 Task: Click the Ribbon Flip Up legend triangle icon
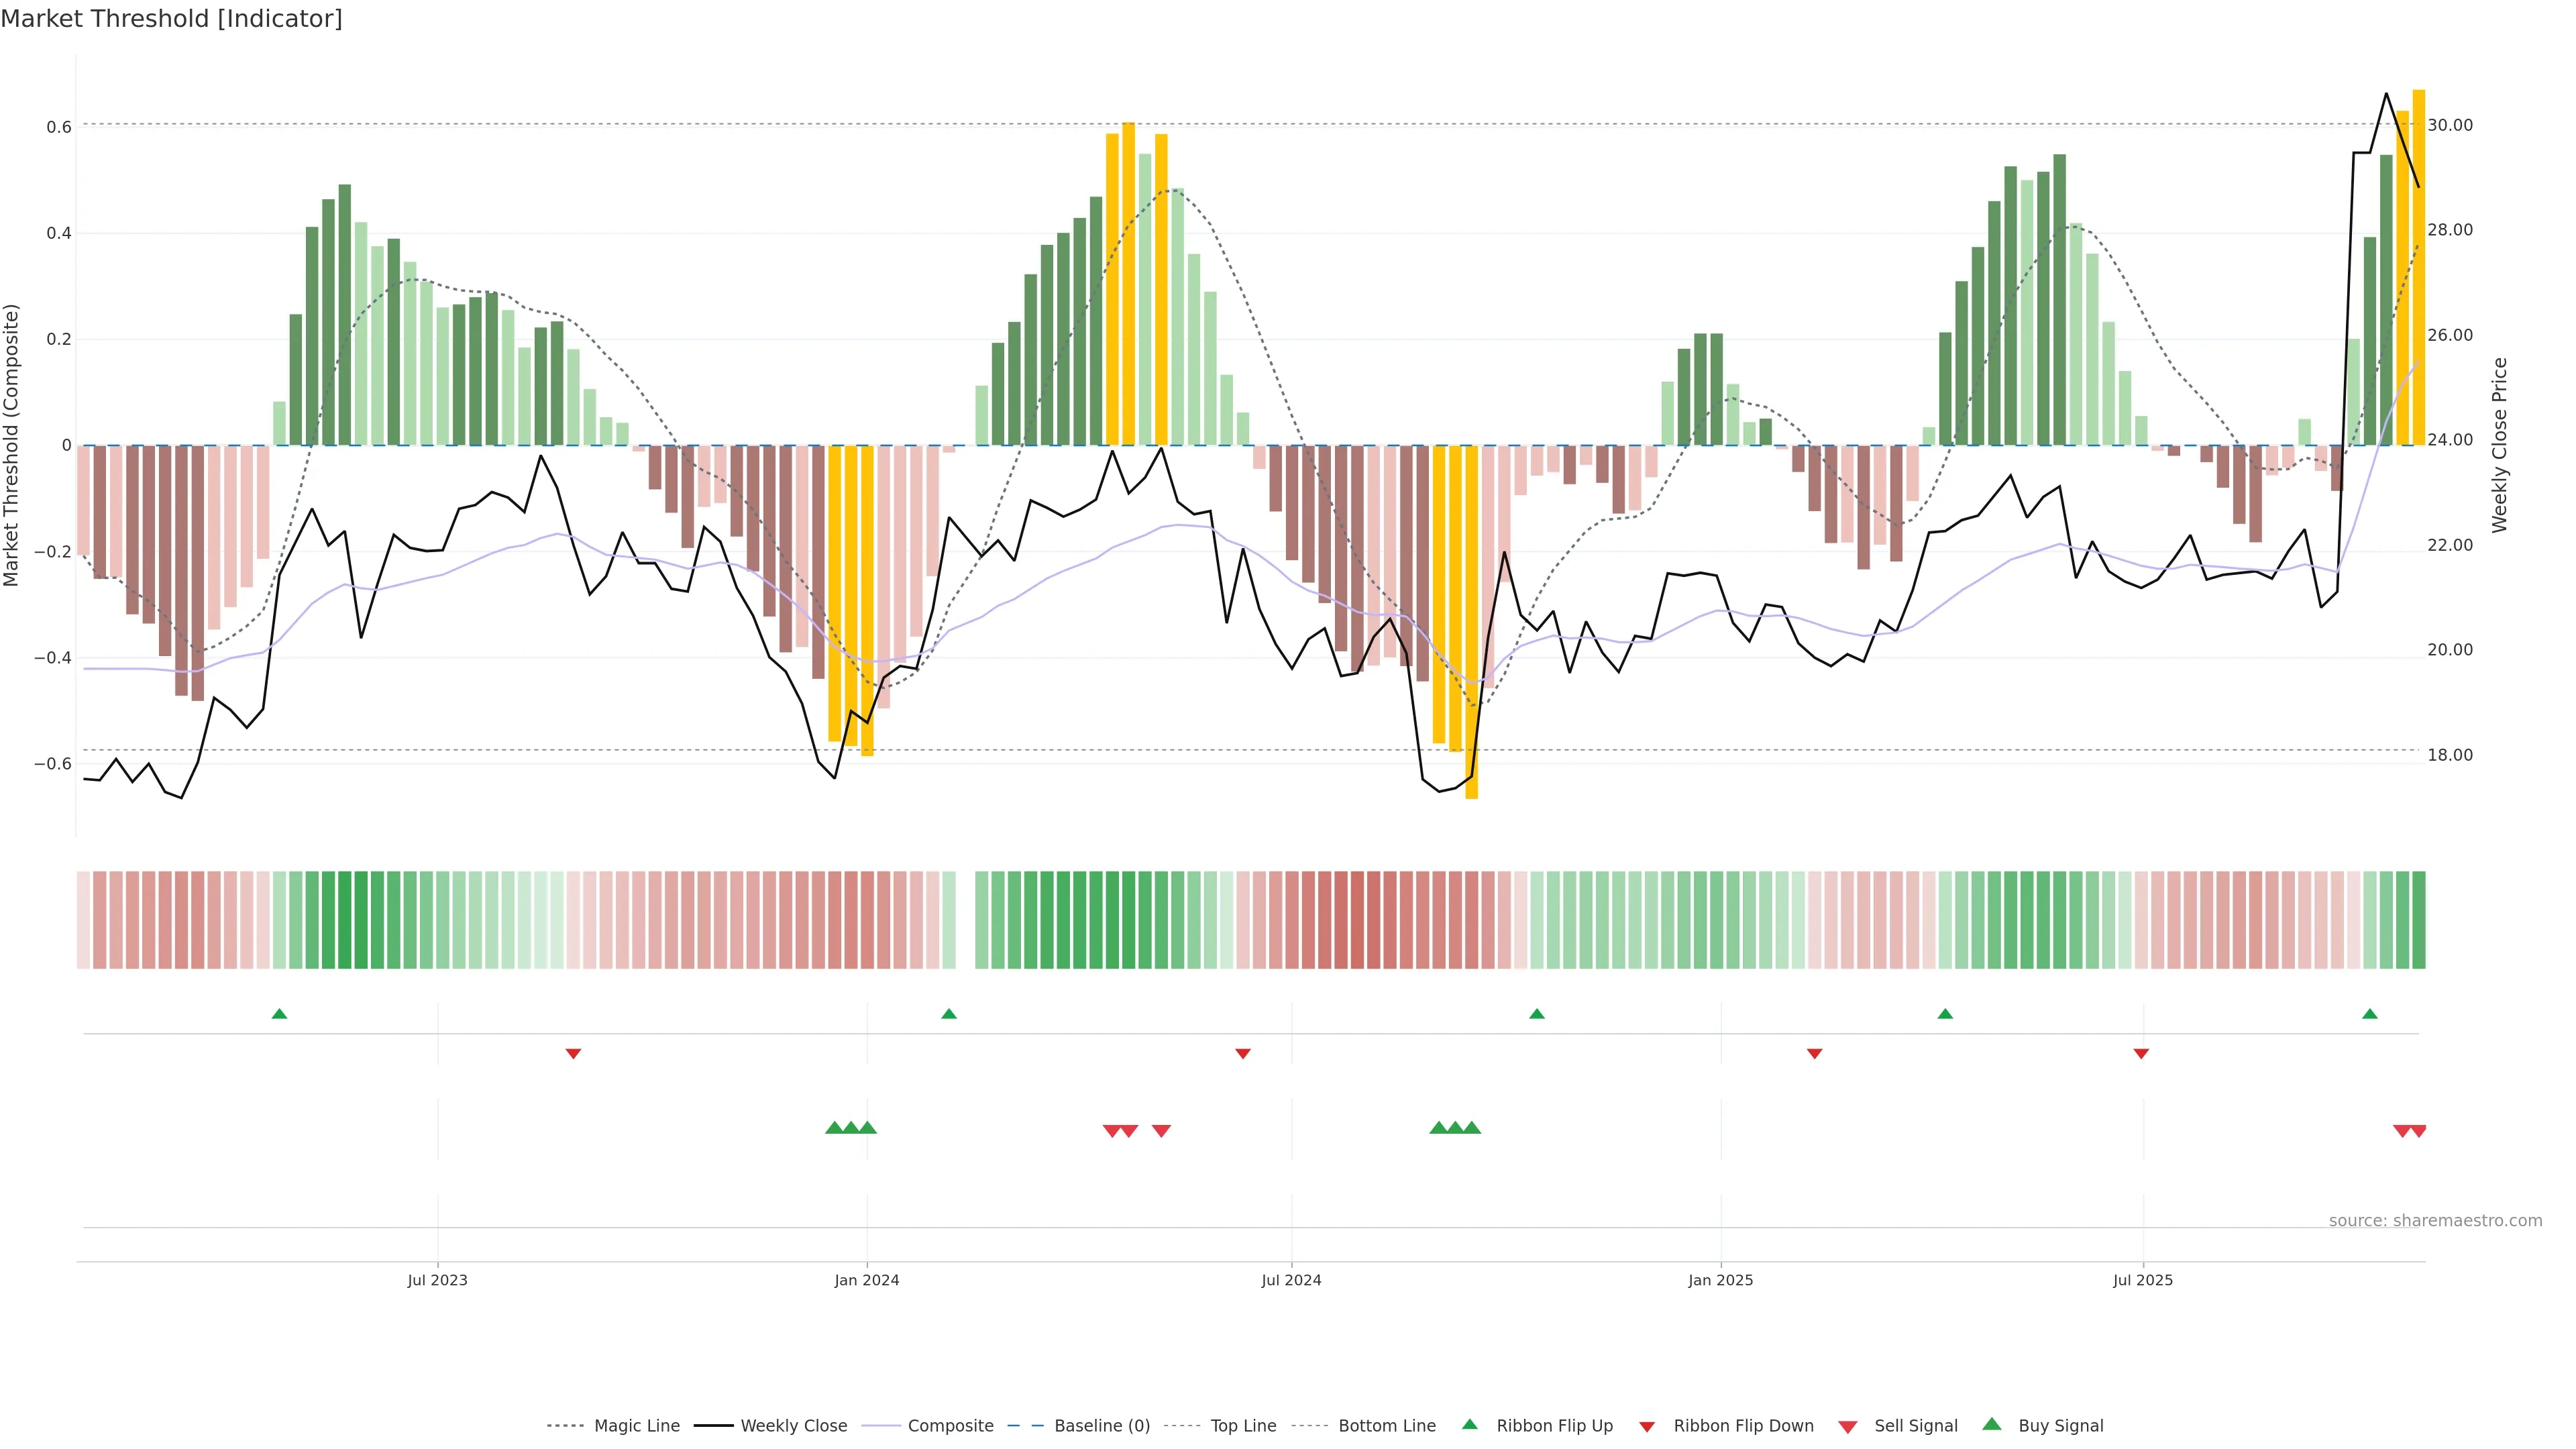click(x=1469, y=1424)
